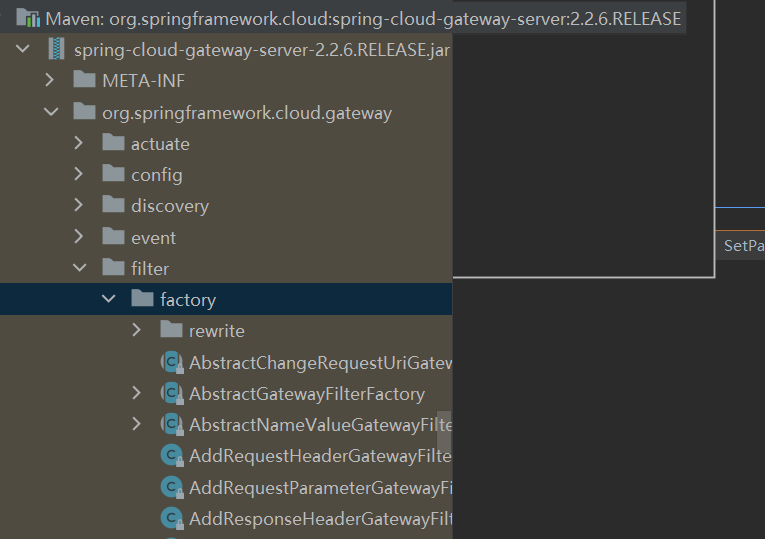Click the AddRequestHeaderGatewayFilter class icon
Screen dimensions: 765x539
pyautogui.click(x=172, y=456)
